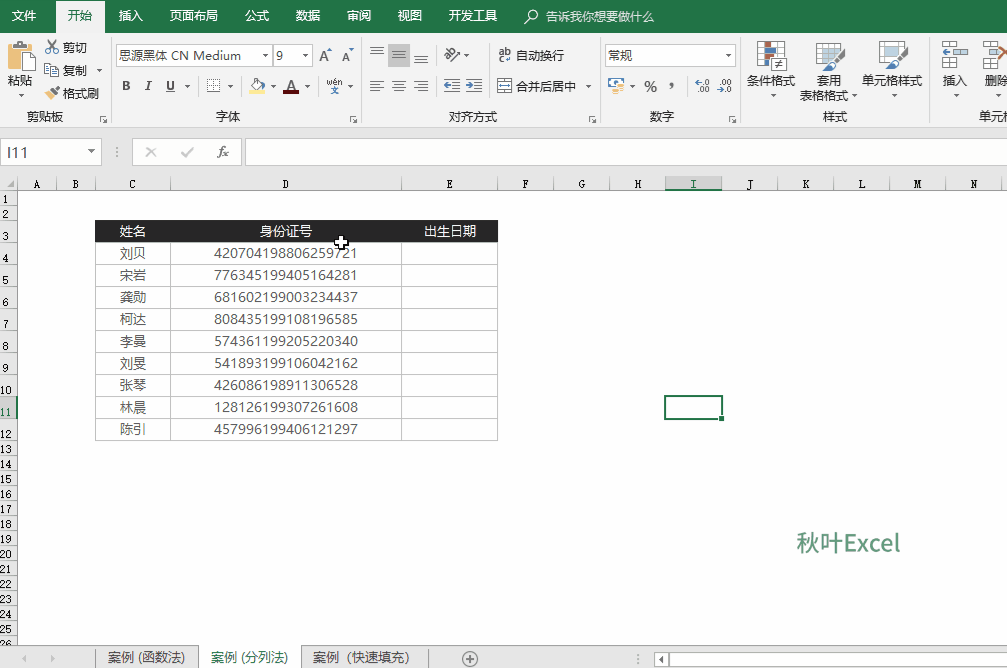Screen dimensions: 1007x668
Task: Select the cell with name 宋岩
Action: pyautogui.click(x=133, y=276)
